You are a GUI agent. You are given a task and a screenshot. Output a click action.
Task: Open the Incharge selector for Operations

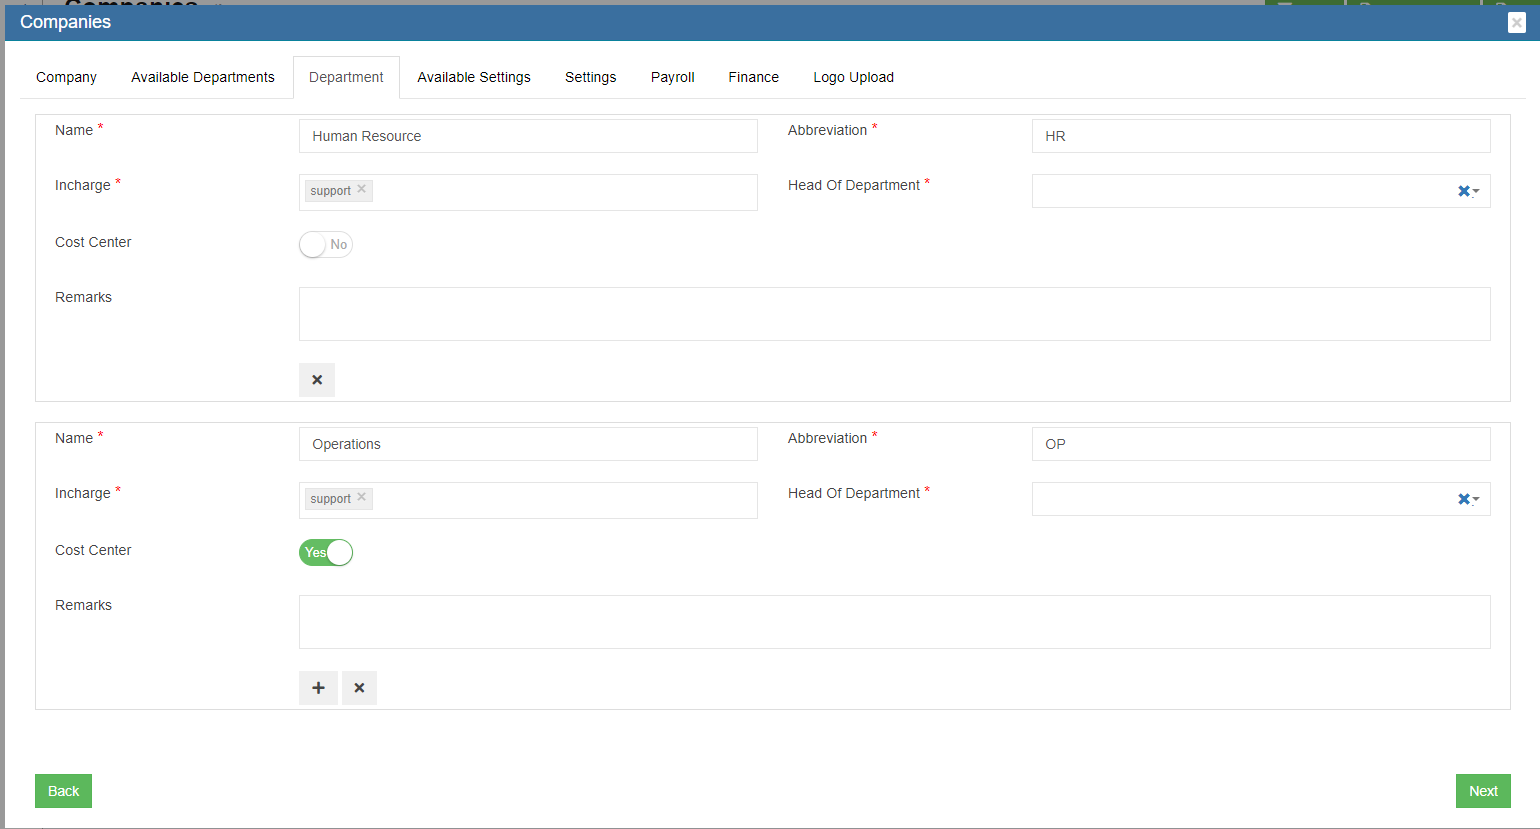coord(560,500)
